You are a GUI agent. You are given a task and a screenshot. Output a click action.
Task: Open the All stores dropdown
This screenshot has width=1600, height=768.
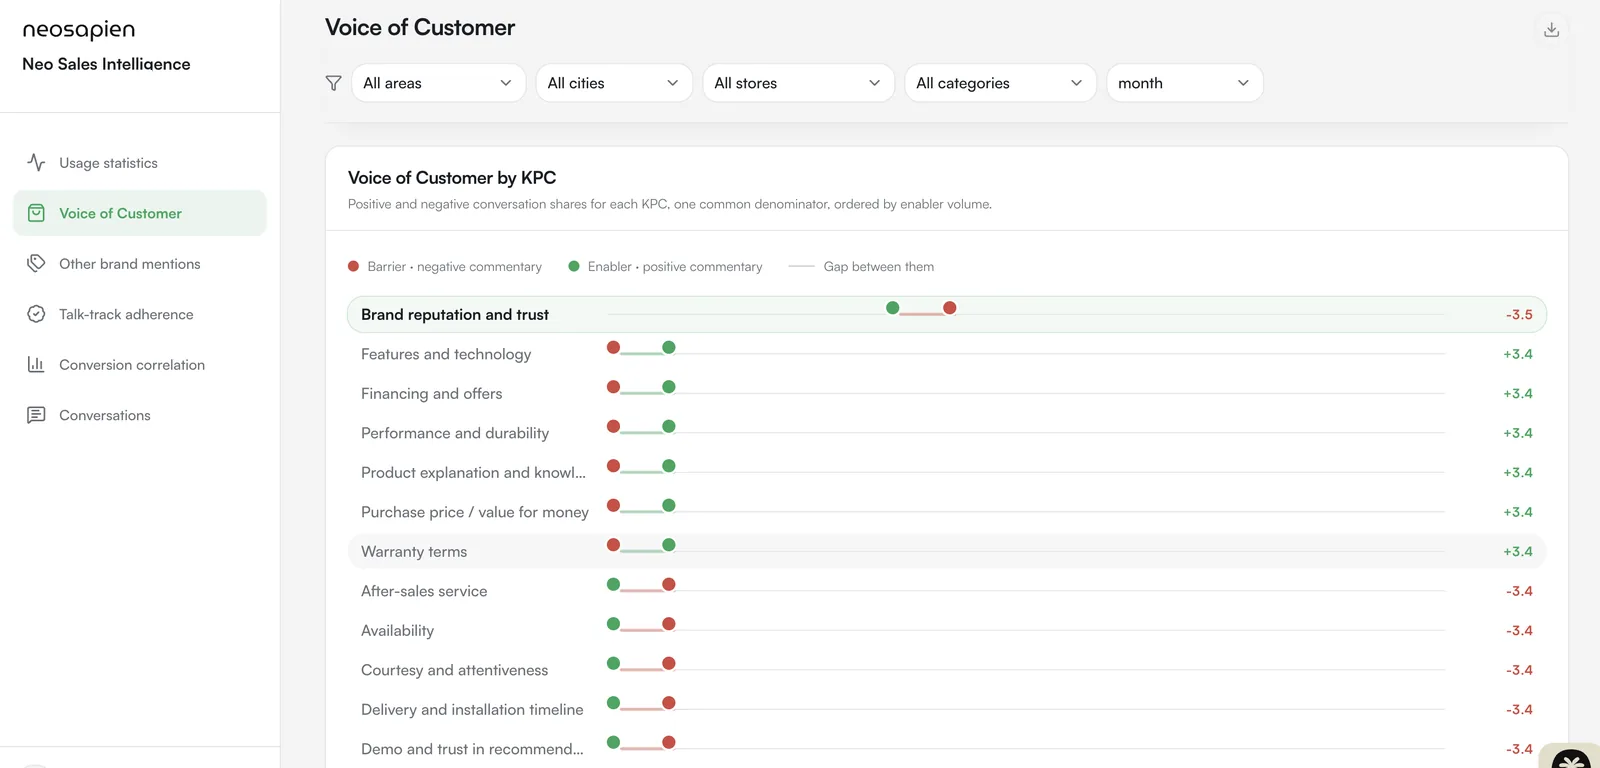click(x=798, y=83)
